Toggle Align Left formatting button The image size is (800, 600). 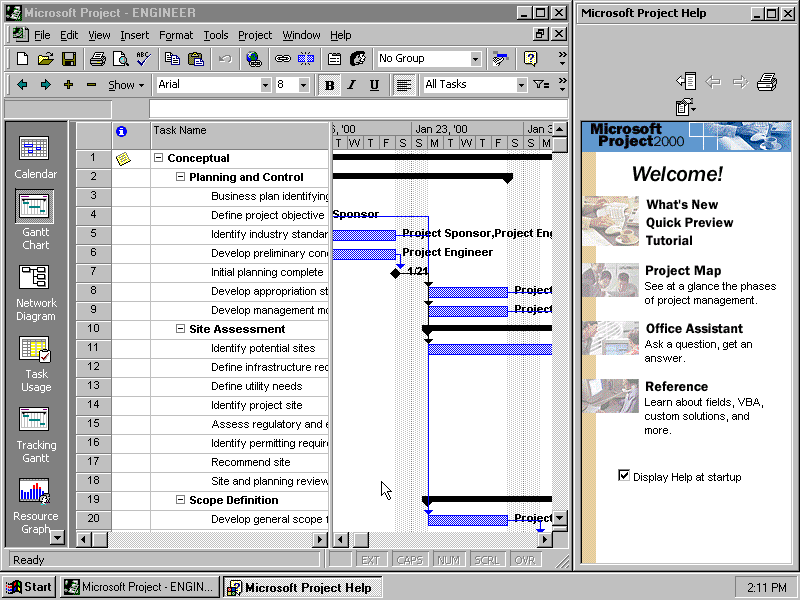click(x=404, y=85)
